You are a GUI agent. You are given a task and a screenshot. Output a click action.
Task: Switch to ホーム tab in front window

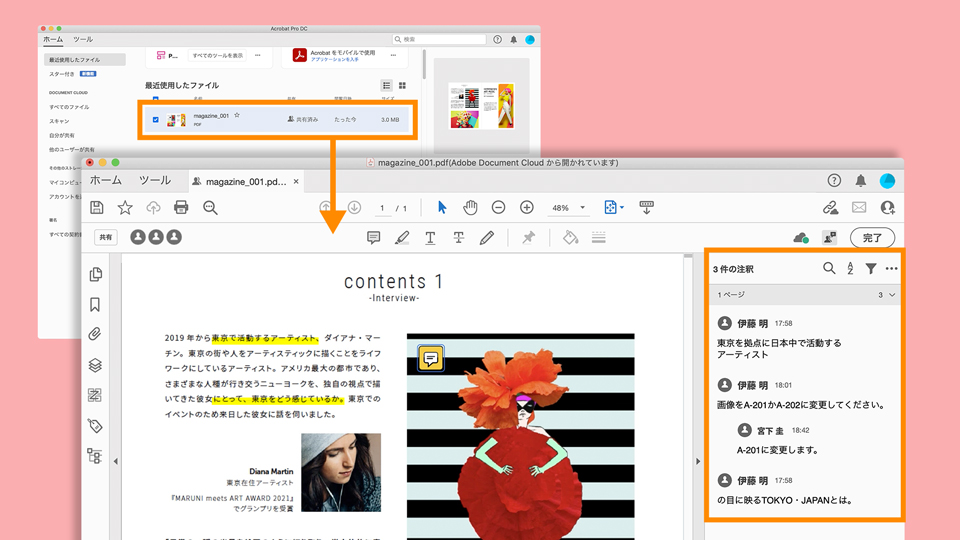click(x=106, y=181)
